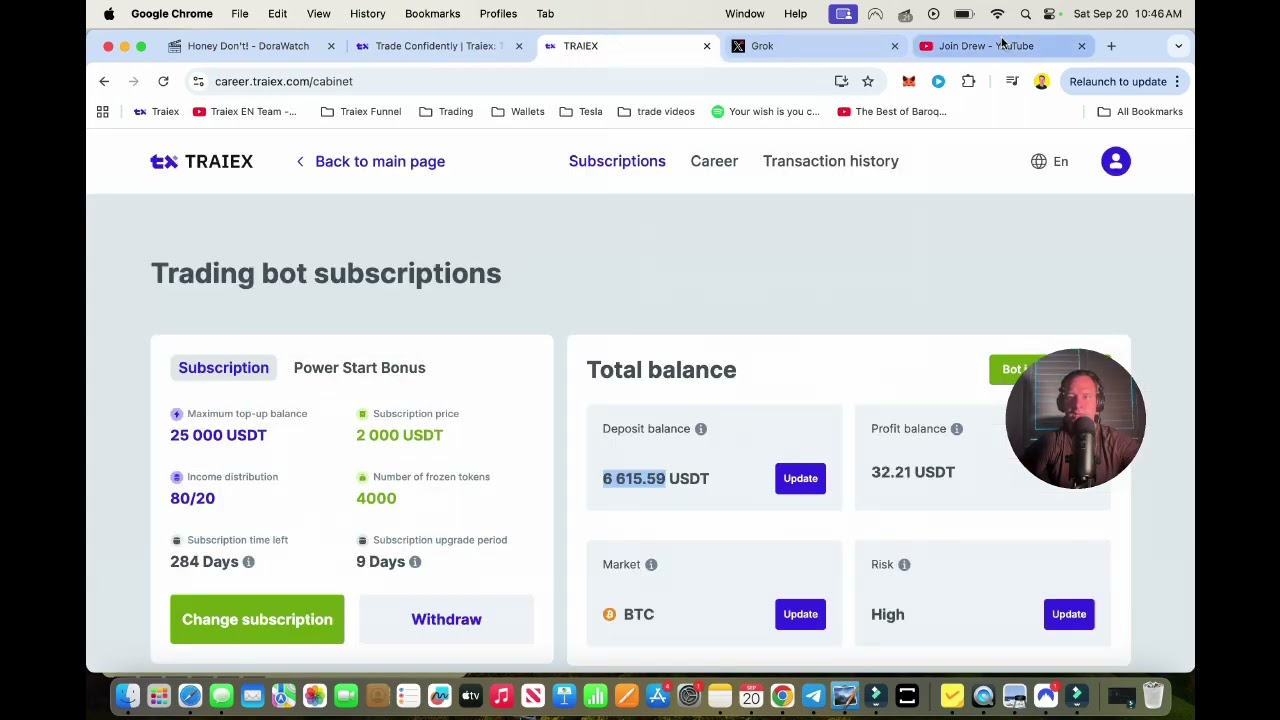Update the Risk setting
Viewport: 1280px width, 720px height.
1069,614
